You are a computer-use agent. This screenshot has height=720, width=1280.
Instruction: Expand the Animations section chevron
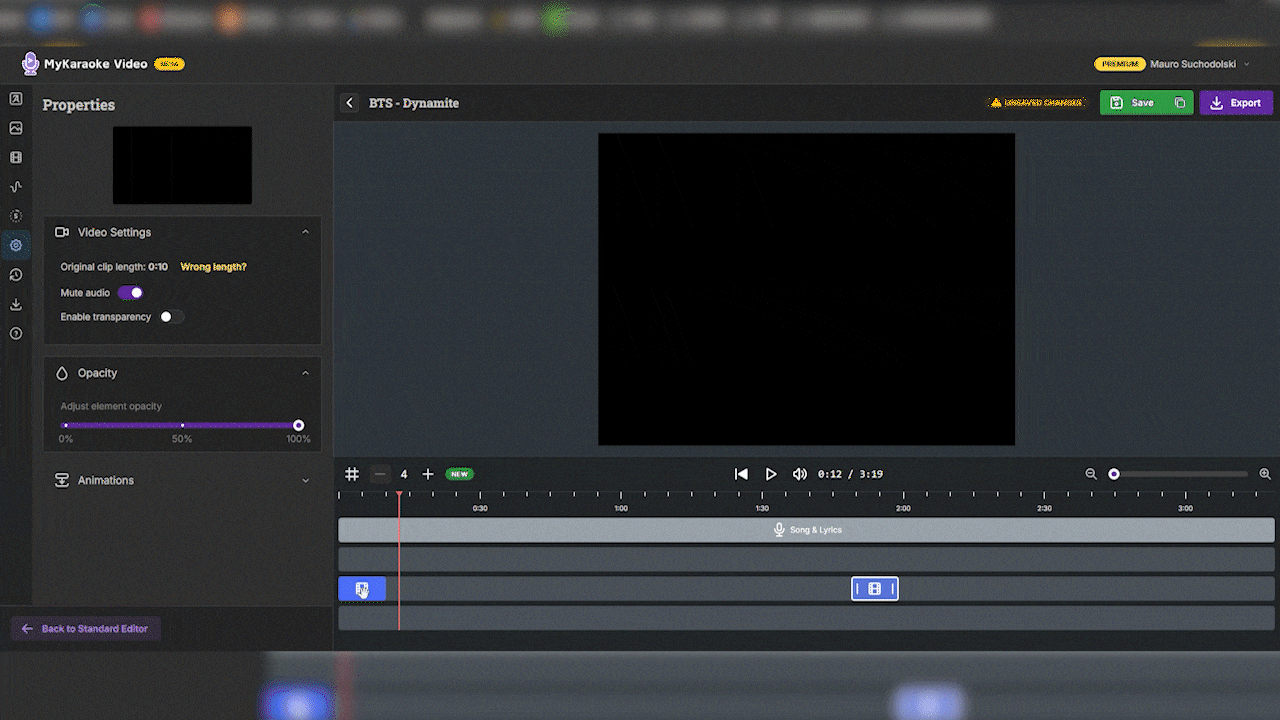pos(305,480)
